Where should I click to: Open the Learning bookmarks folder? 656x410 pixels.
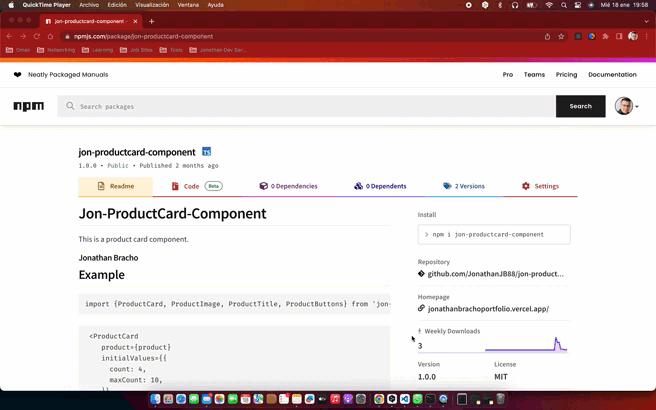pos(97,50)
